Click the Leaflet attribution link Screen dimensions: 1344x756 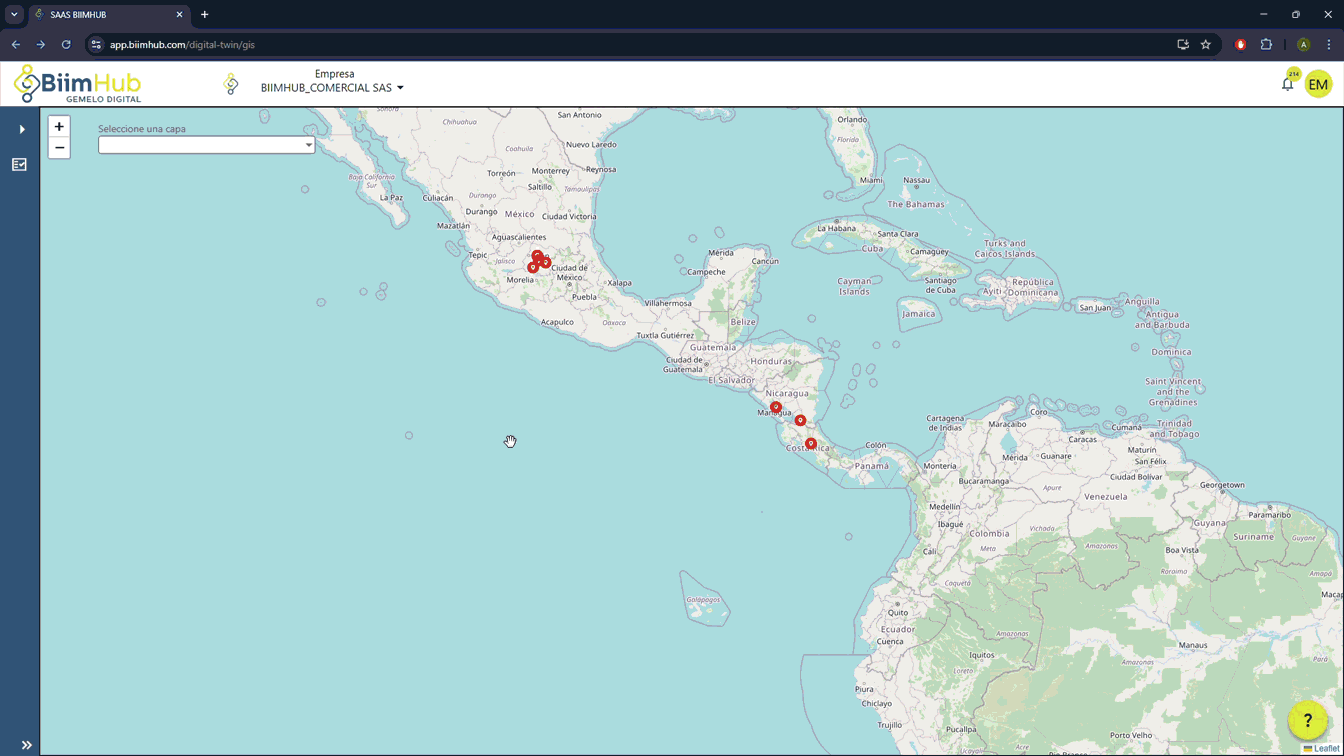click(x=1325, y=748)
